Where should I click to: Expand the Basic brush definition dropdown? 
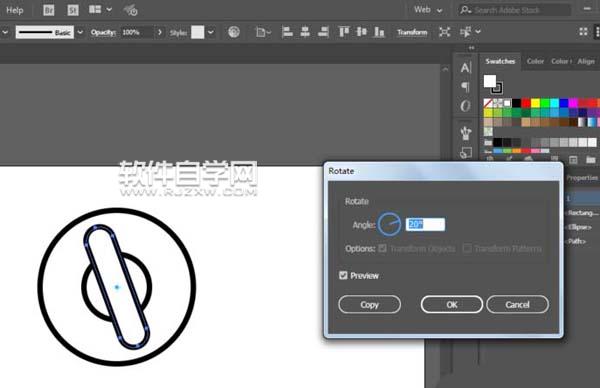point(80,32)
